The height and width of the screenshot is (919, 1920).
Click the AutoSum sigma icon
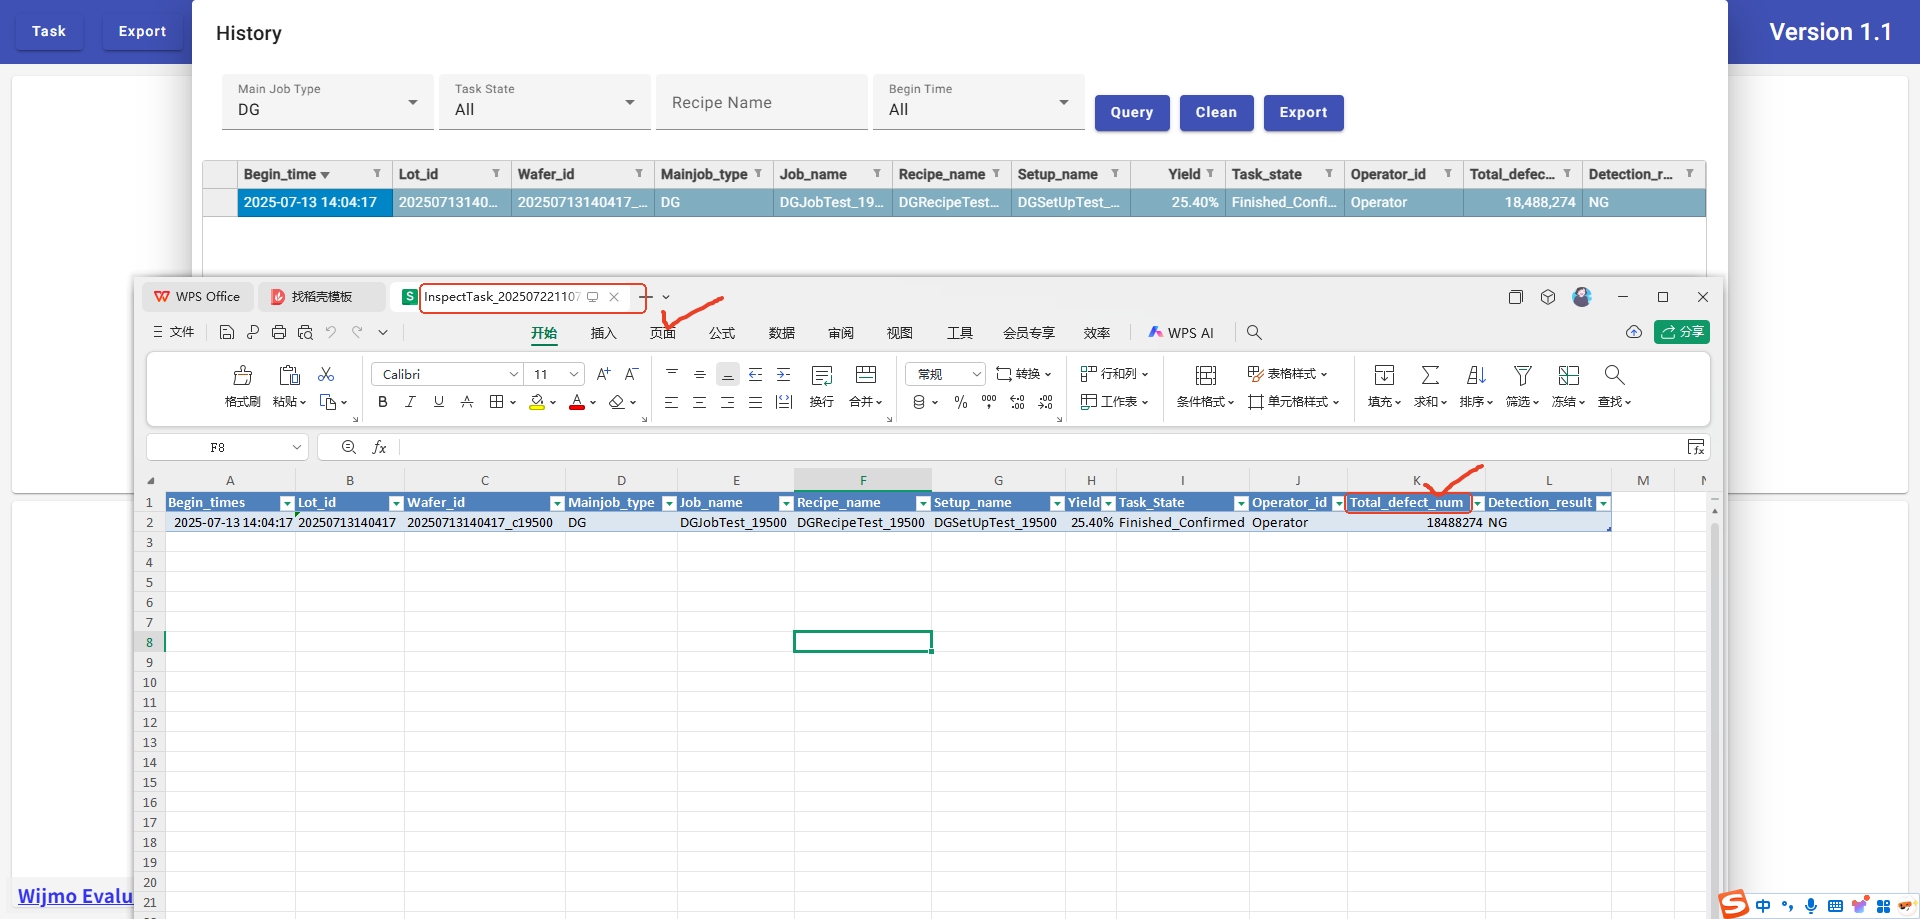(1430, 375)
